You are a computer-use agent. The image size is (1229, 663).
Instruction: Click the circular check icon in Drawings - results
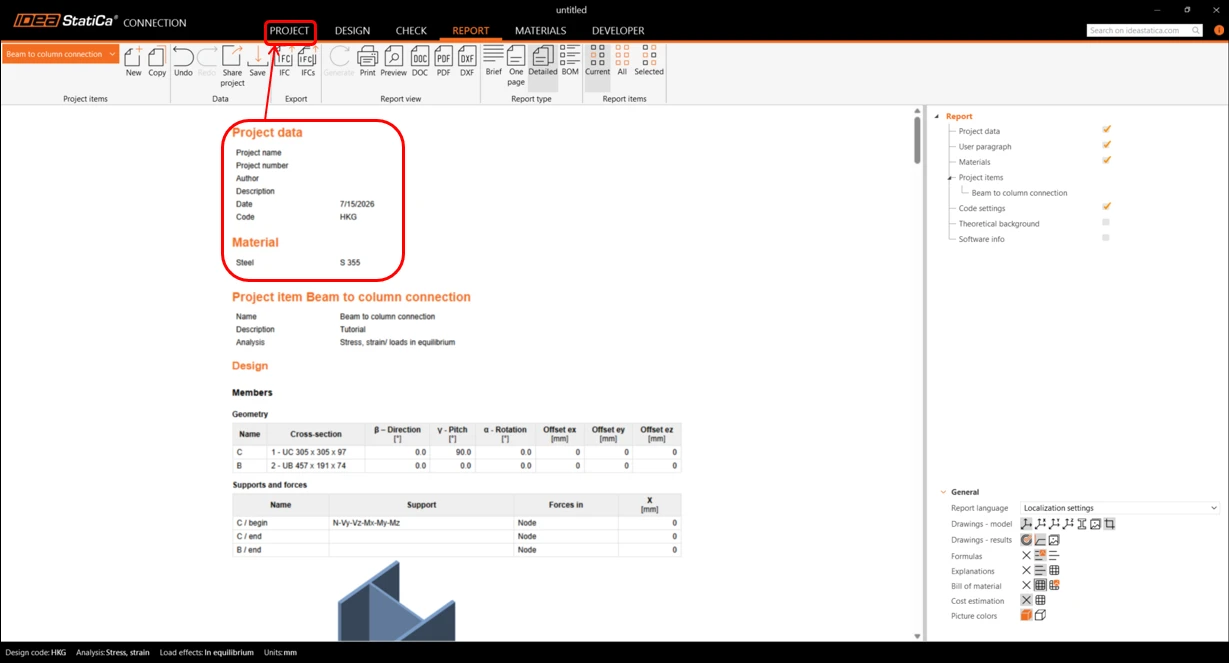pyautogui.click(x=1026, y=540)
